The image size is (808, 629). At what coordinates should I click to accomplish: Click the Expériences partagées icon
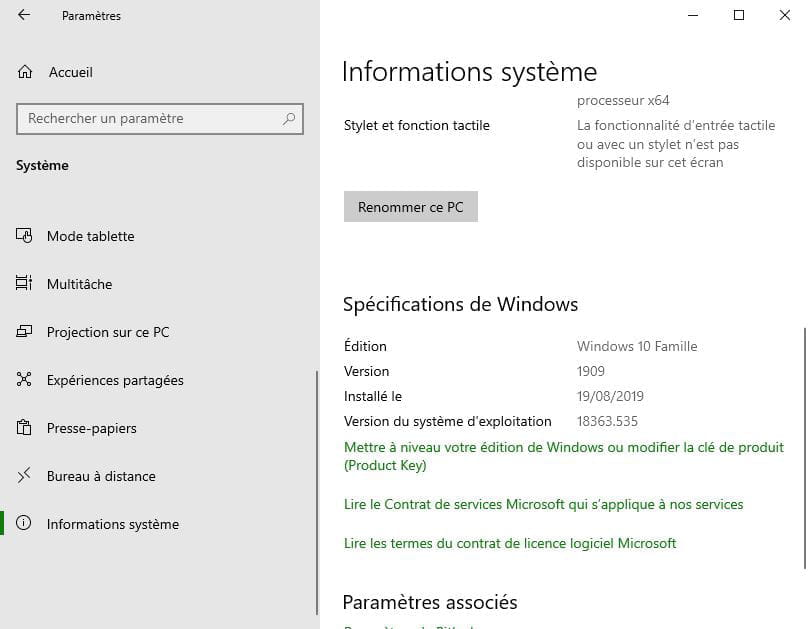24,380
